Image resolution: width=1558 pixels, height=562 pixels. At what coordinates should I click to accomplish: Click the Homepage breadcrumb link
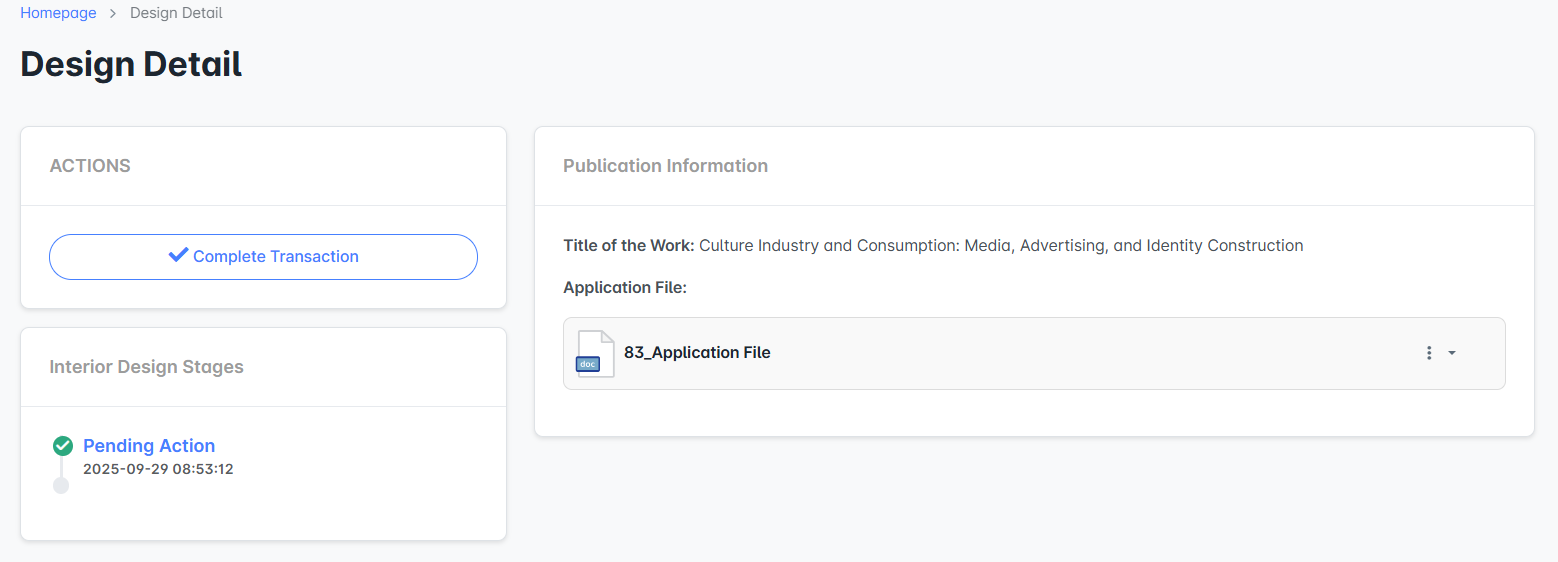[x=58, y=13]
